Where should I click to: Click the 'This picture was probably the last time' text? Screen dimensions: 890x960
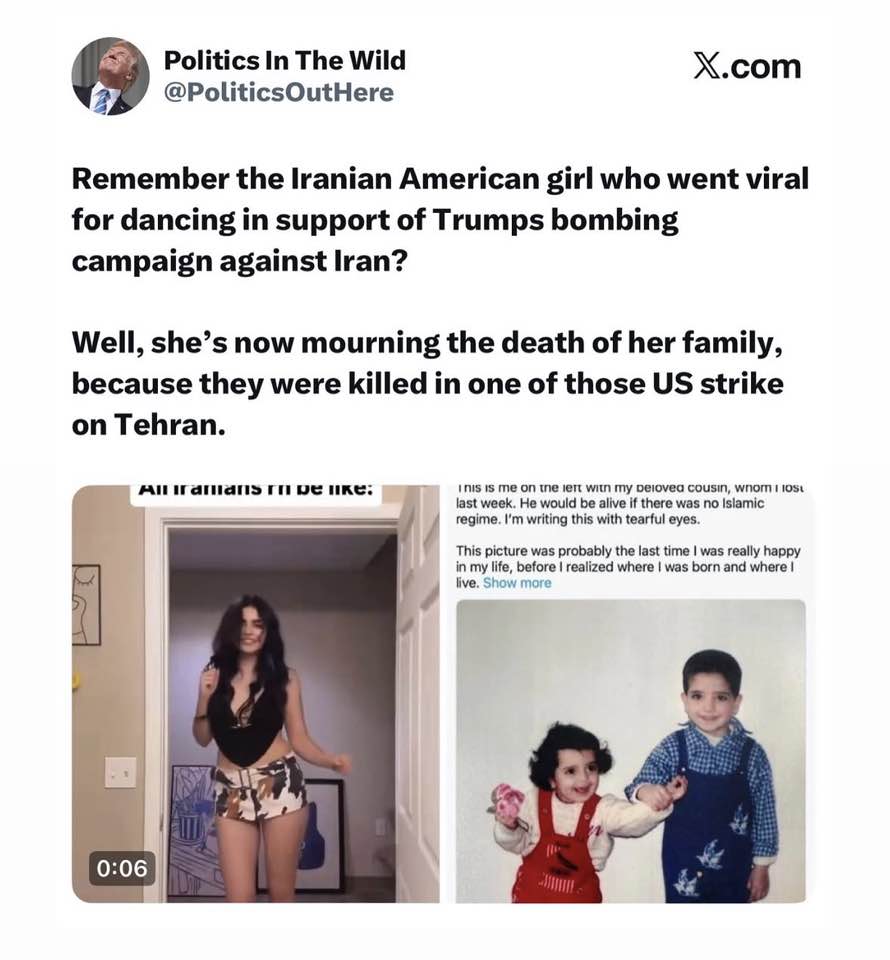tap(628, 567)
